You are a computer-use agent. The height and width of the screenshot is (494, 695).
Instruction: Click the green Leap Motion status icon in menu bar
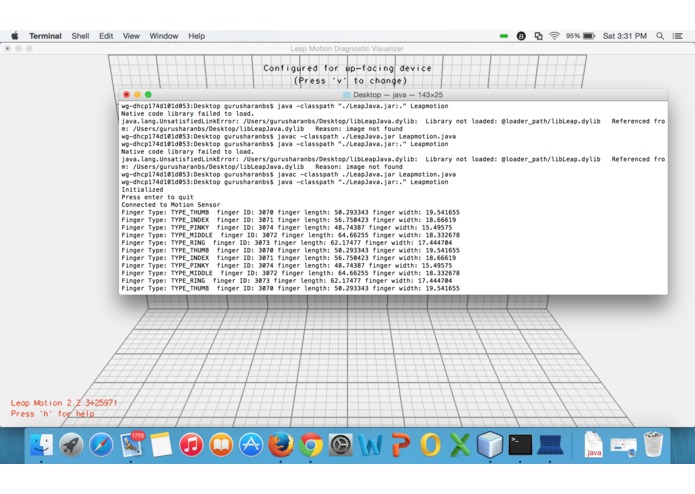[504, 36]
